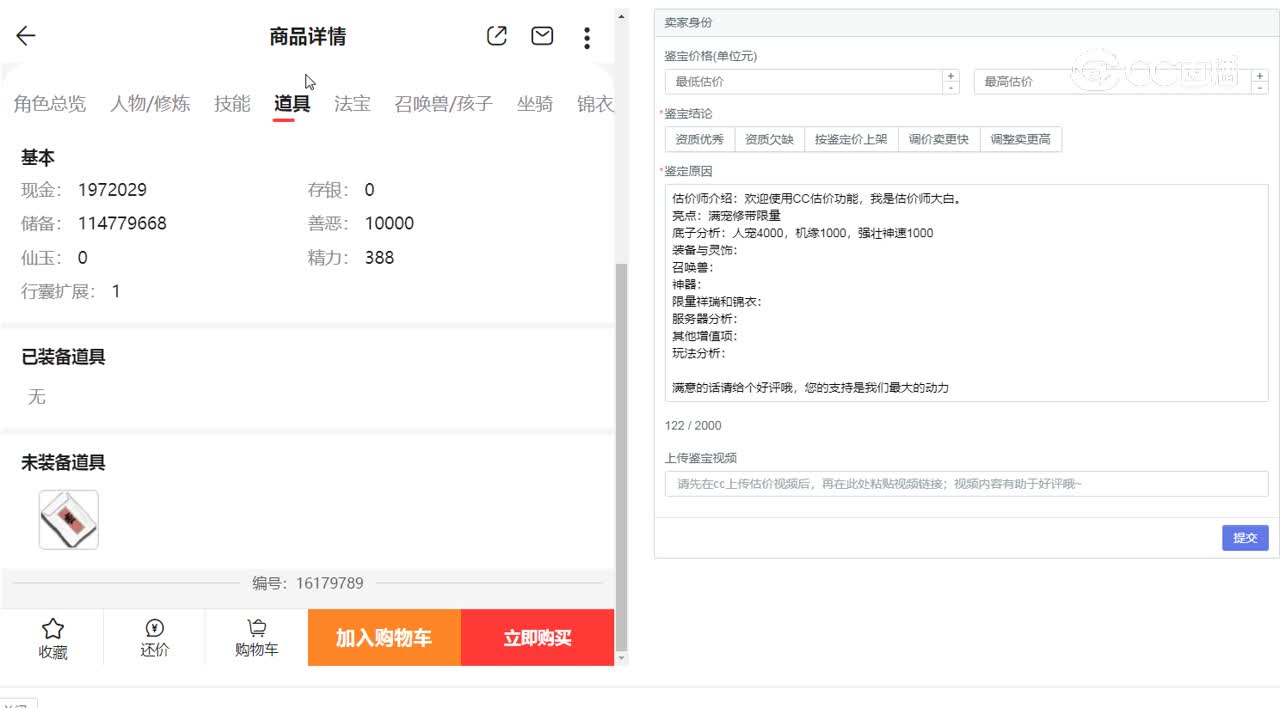Focus the 最低估价 input field
Screen dimensions: 1280x708
803,82
